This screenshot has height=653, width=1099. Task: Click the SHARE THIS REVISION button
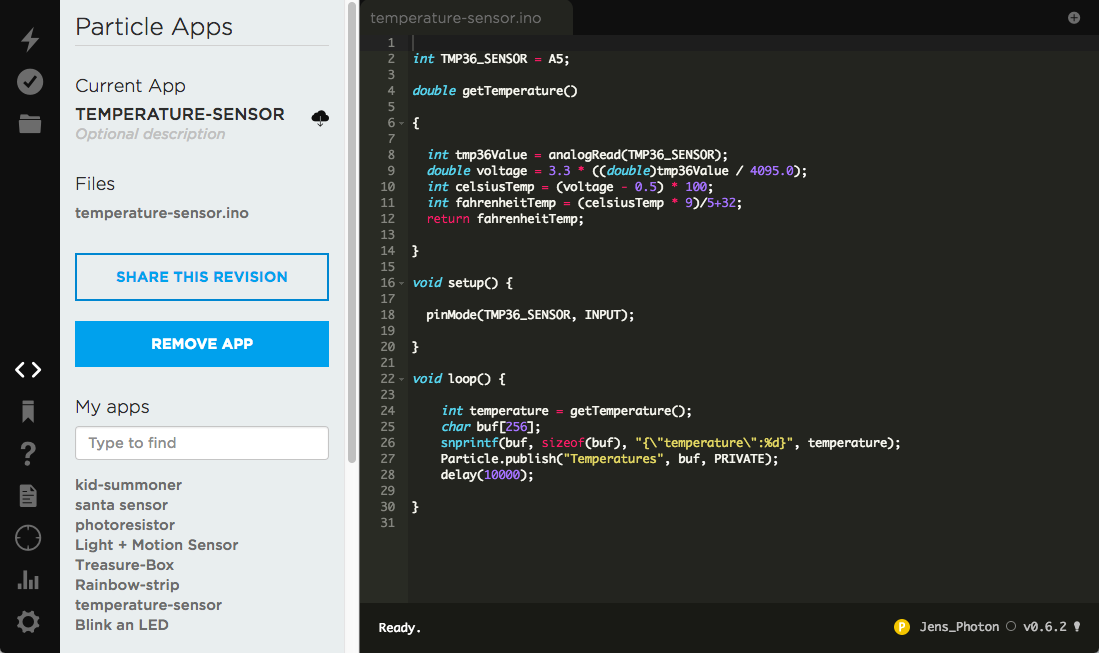[202, 277]
